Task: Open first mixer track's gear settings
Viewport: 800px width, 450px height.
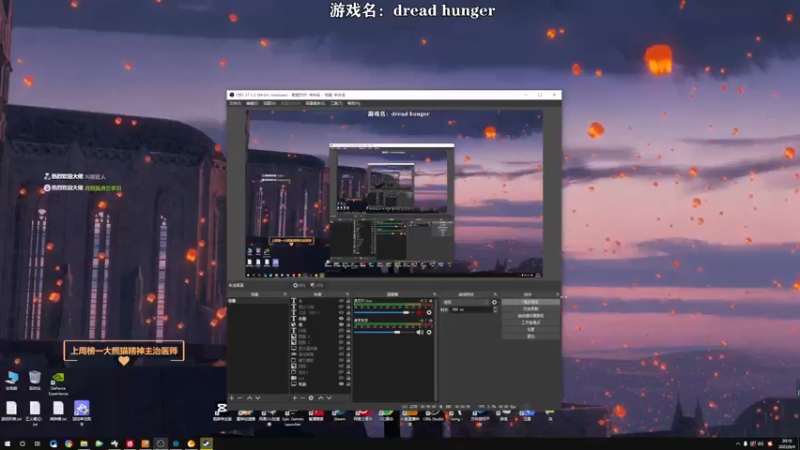Action: tap(429, 312)
